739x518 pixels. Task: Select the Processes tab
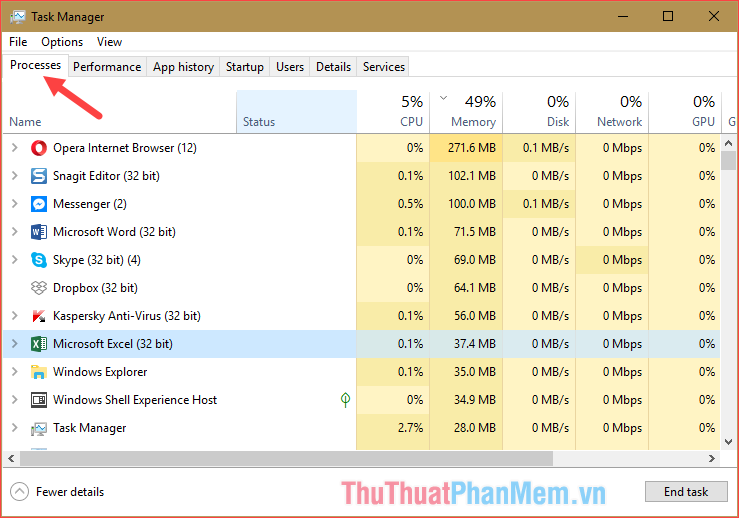[35, 65]
